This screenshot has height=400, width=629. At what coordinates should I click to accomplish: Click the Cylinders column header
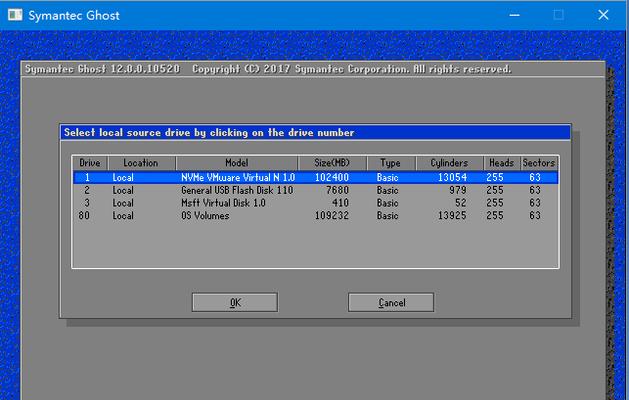449,163
